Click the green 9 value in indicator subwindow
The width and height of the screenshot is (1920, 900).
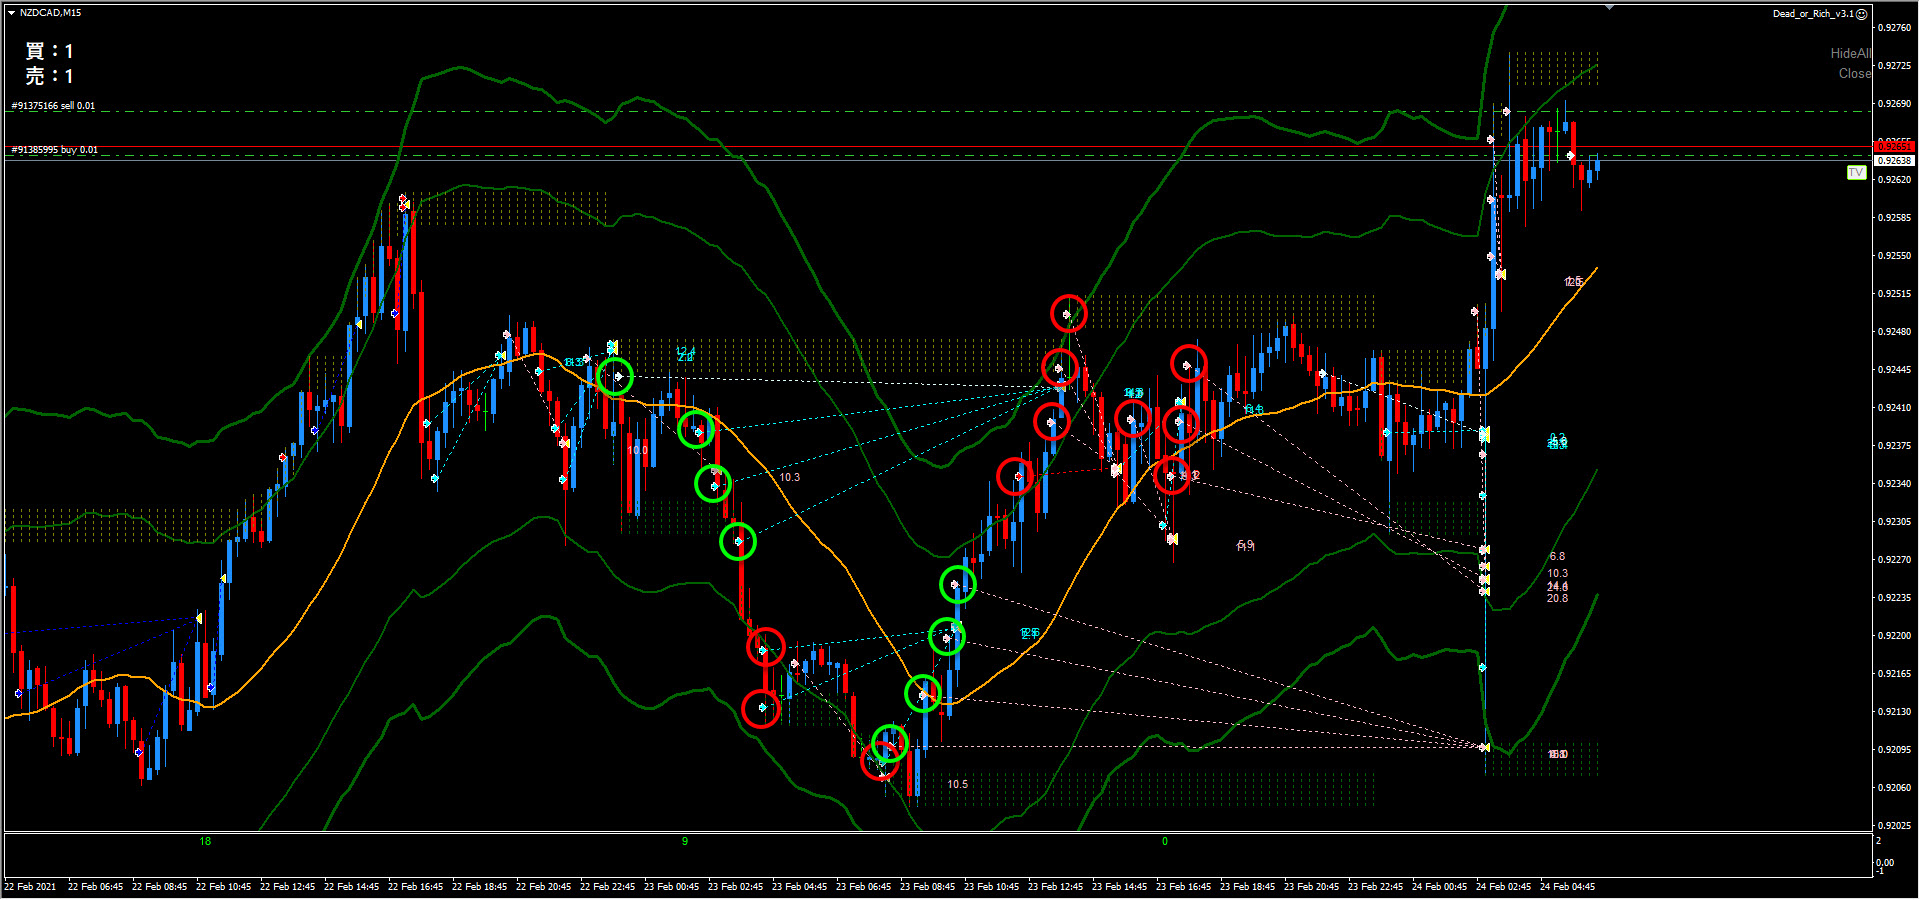point(685,842)
